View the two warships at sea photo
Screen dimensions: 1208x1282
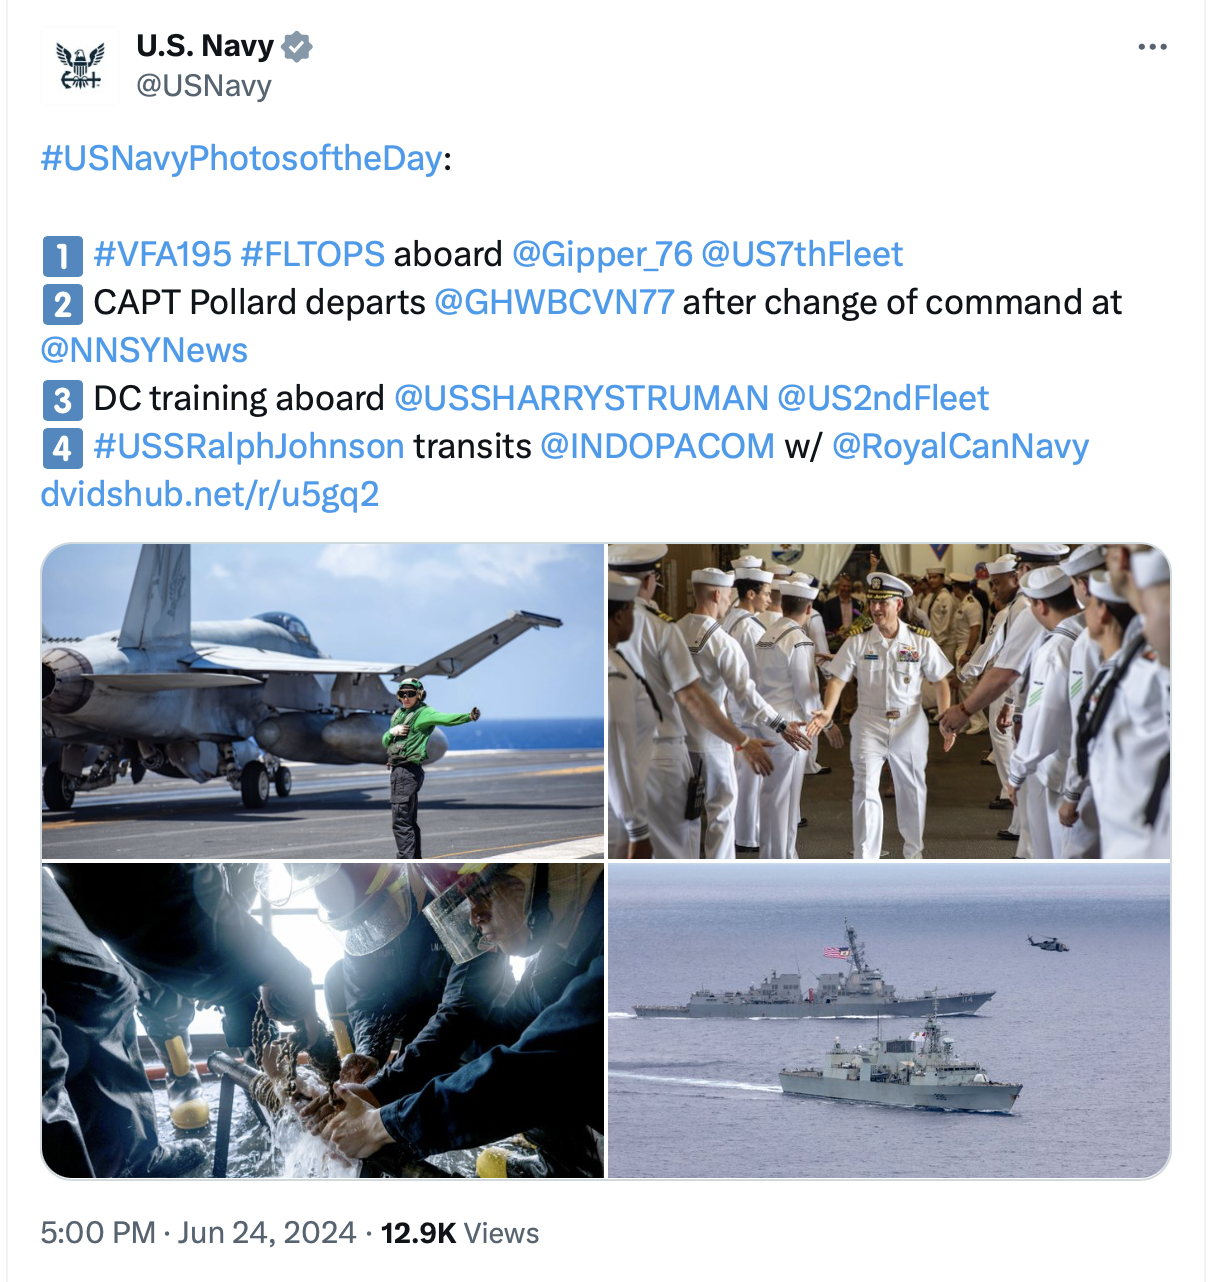pyautogui.click(x=889, y=1021)
